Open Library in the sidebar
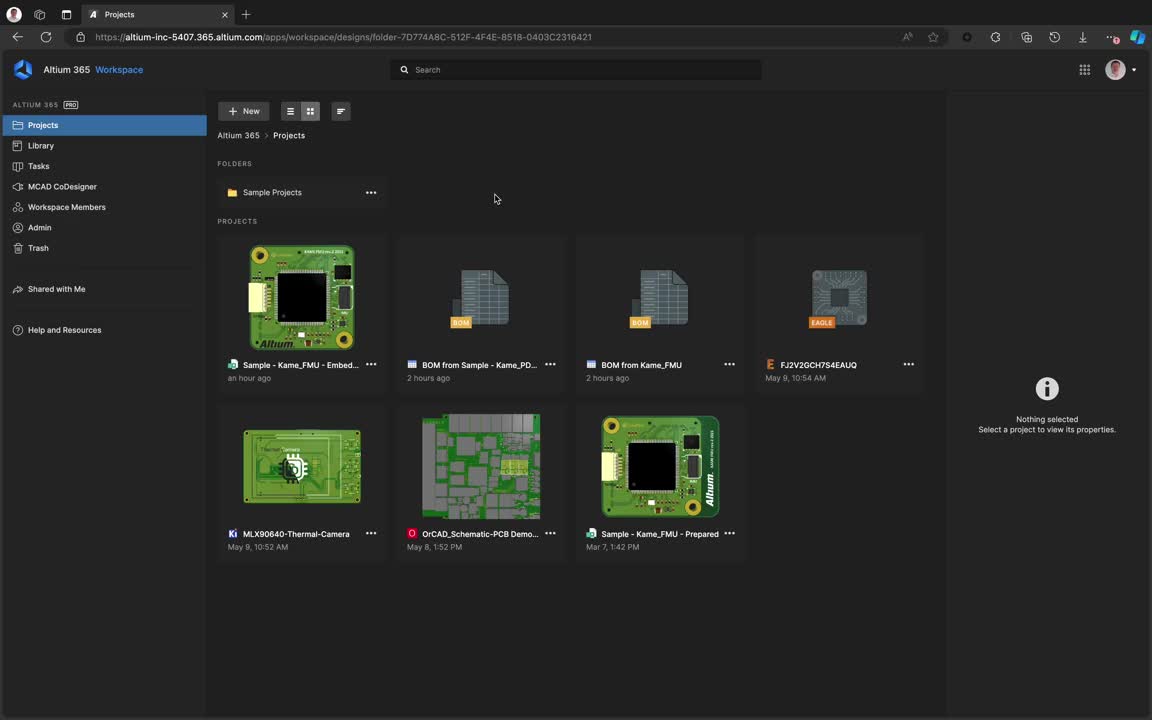The width and height of the screenshot is (1152, 720). [41, 146]
